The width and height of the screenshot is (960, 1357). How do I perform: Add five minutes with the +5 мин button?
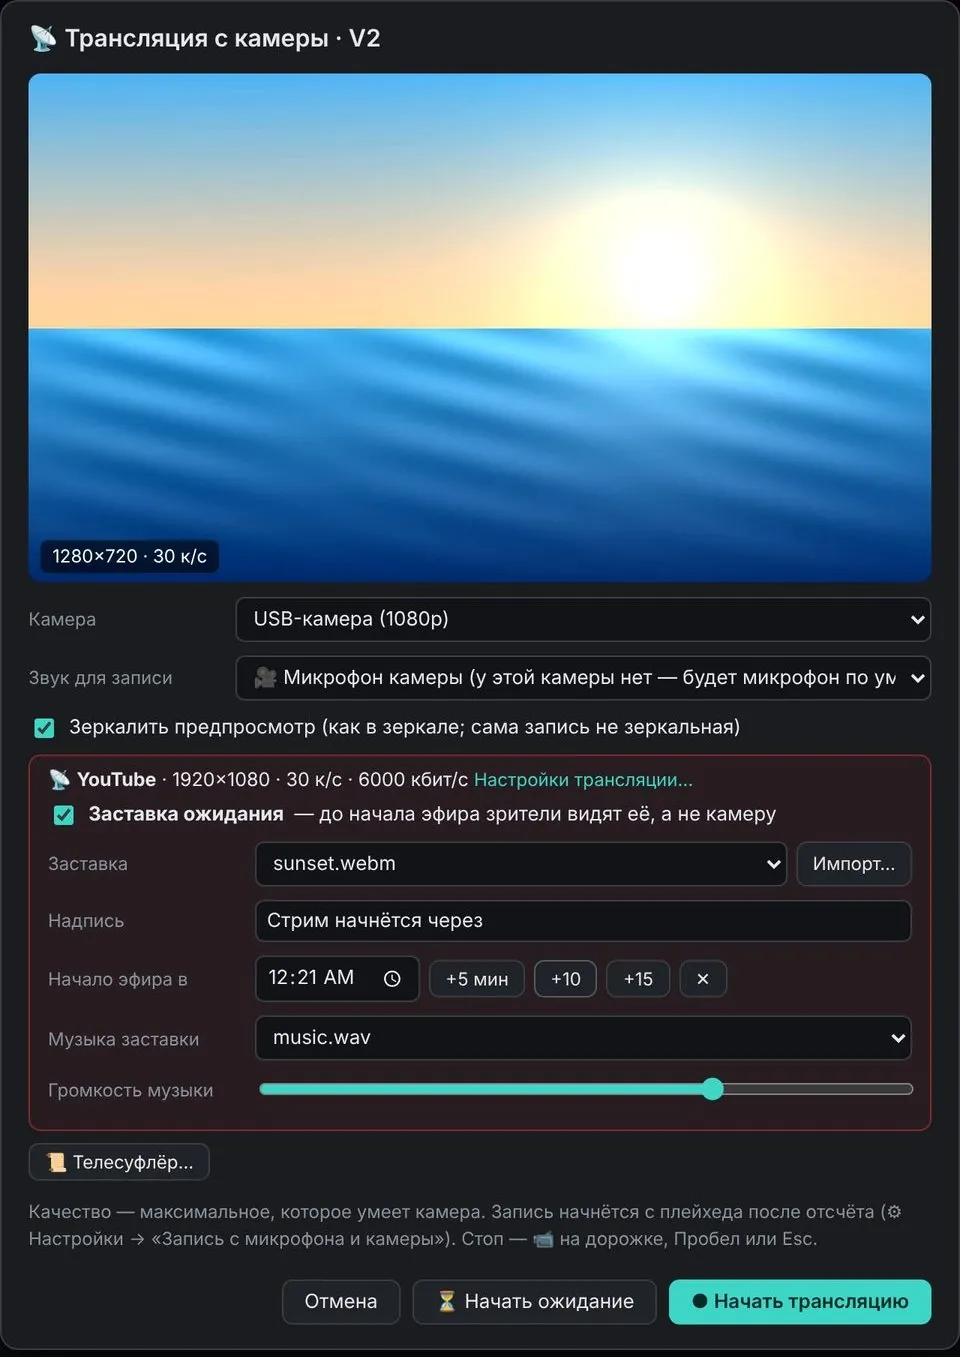point(477,979)
